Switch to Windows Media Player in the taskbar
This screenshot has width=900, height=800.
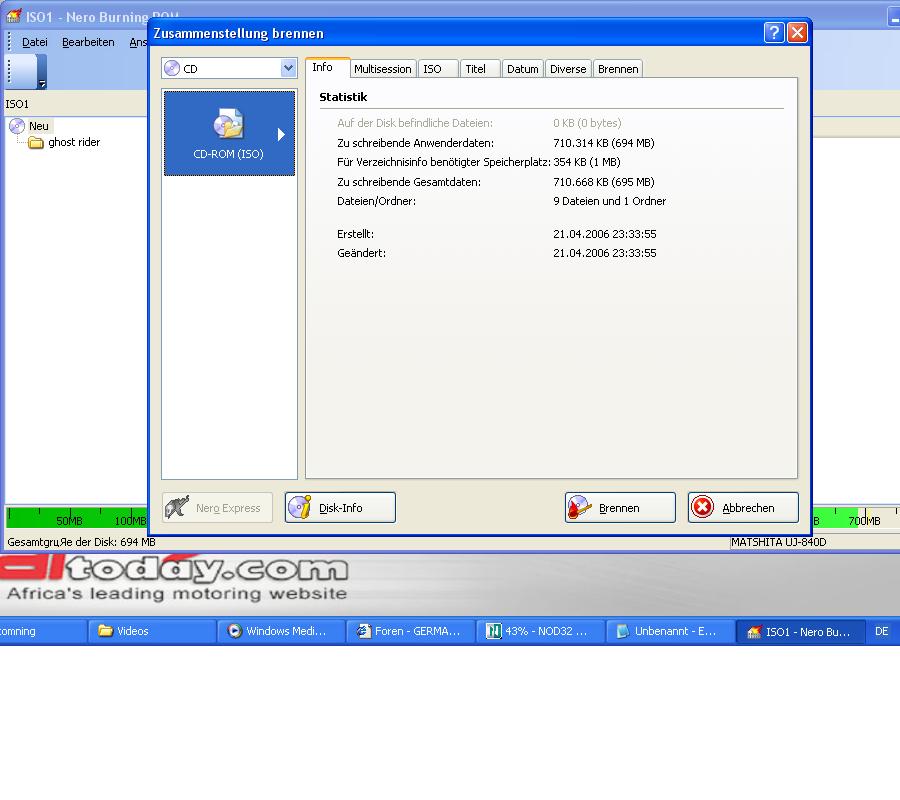point(281,631)
